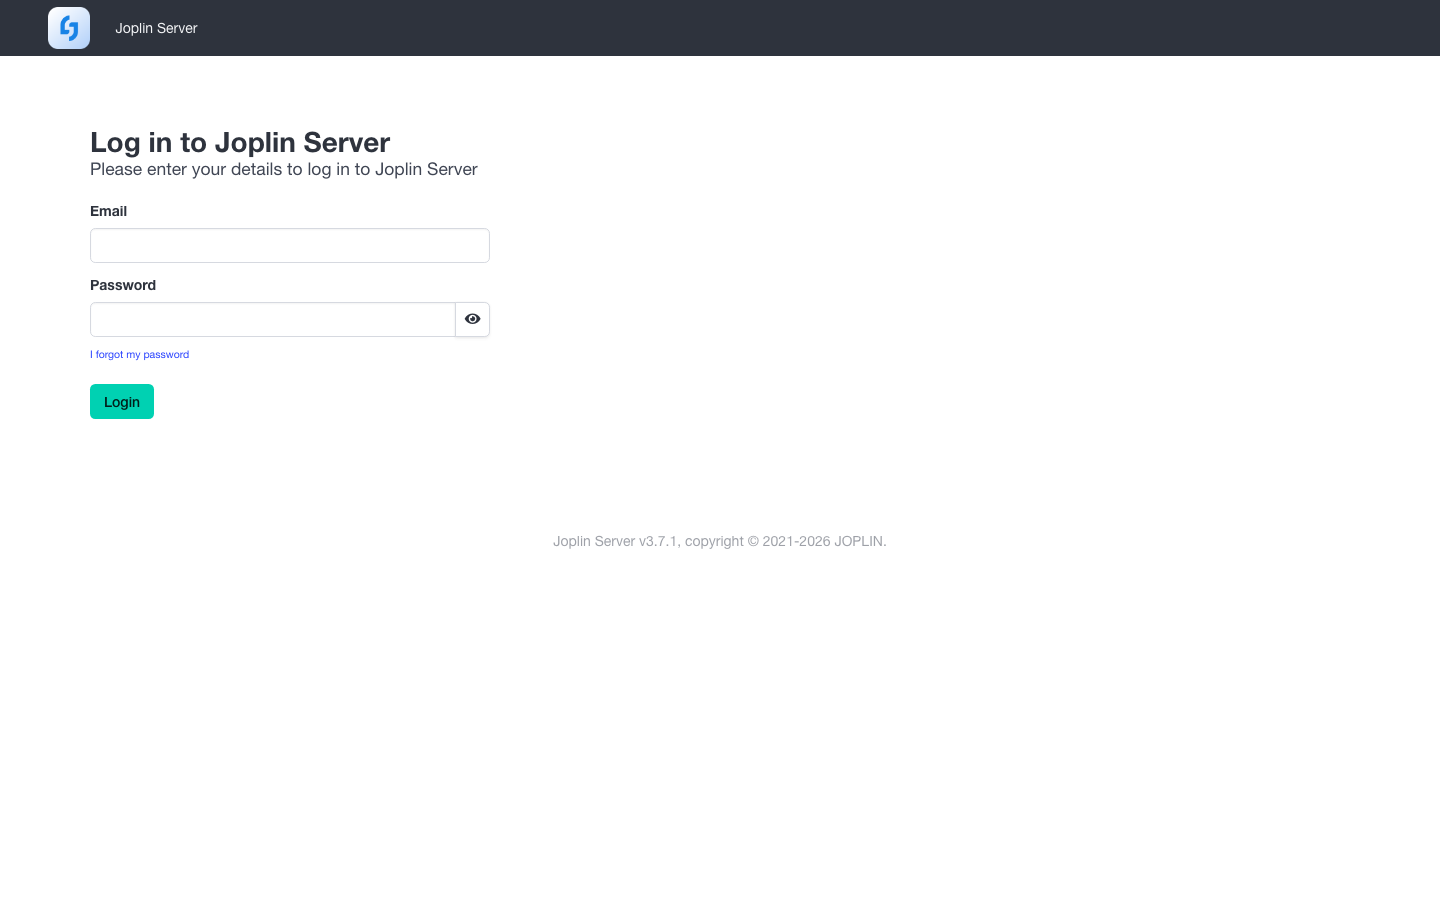The image size is (1440, 900).
Task: Focus the Password input field
Action: pos(273,320)
